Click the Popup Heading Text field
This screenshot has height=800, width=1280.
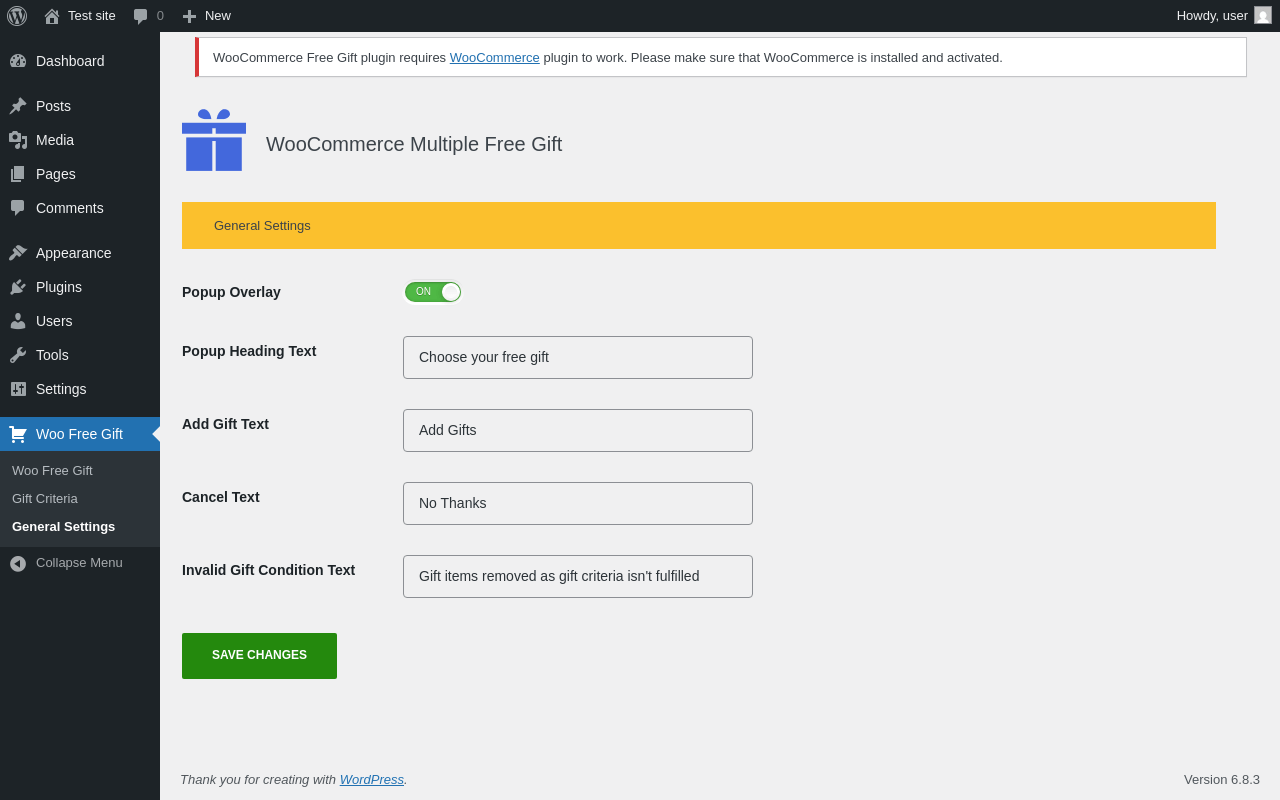(578, 357)
